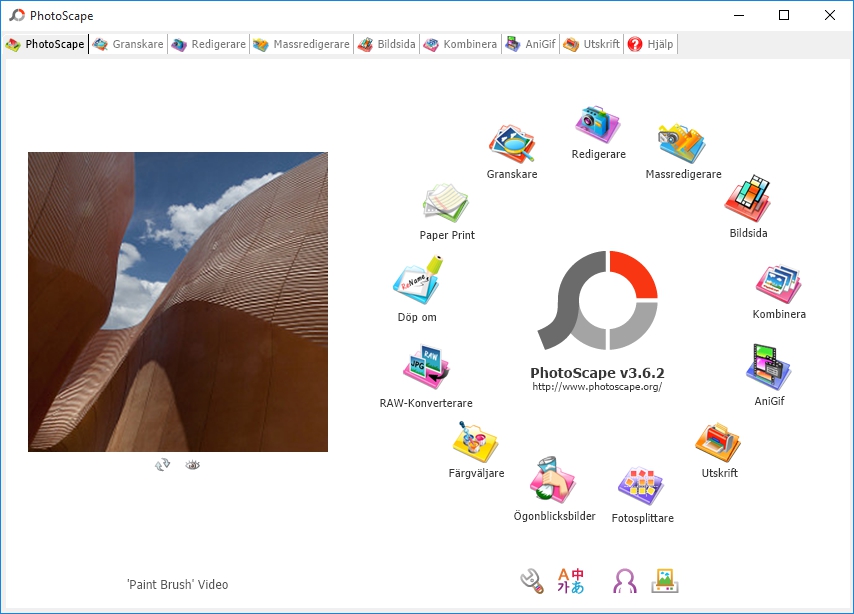The image size is (854, 614).
Task: Open the Utskrift printer icon in the circle
Action: coord(718,442)
